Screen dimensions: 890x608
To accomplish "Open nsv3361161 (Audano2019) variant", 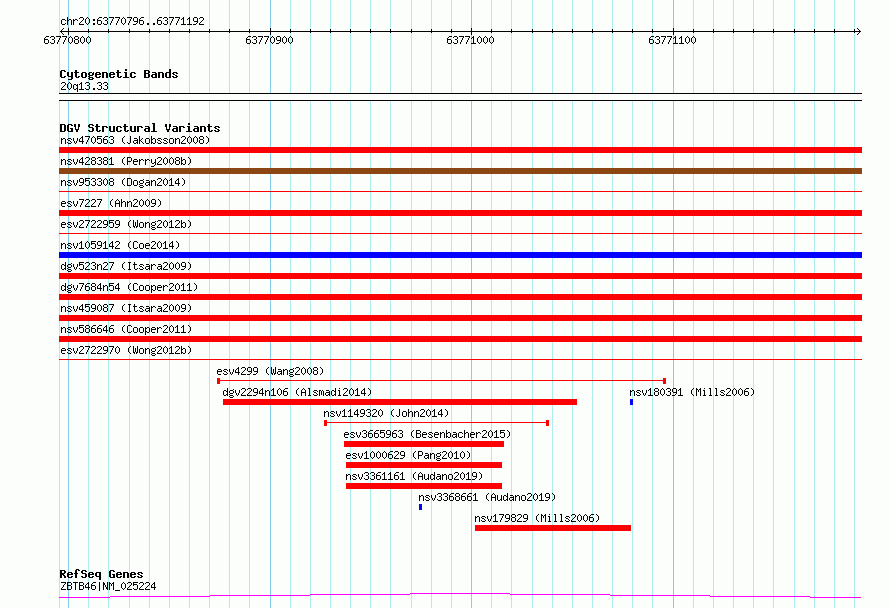I will tap(414, 476).
